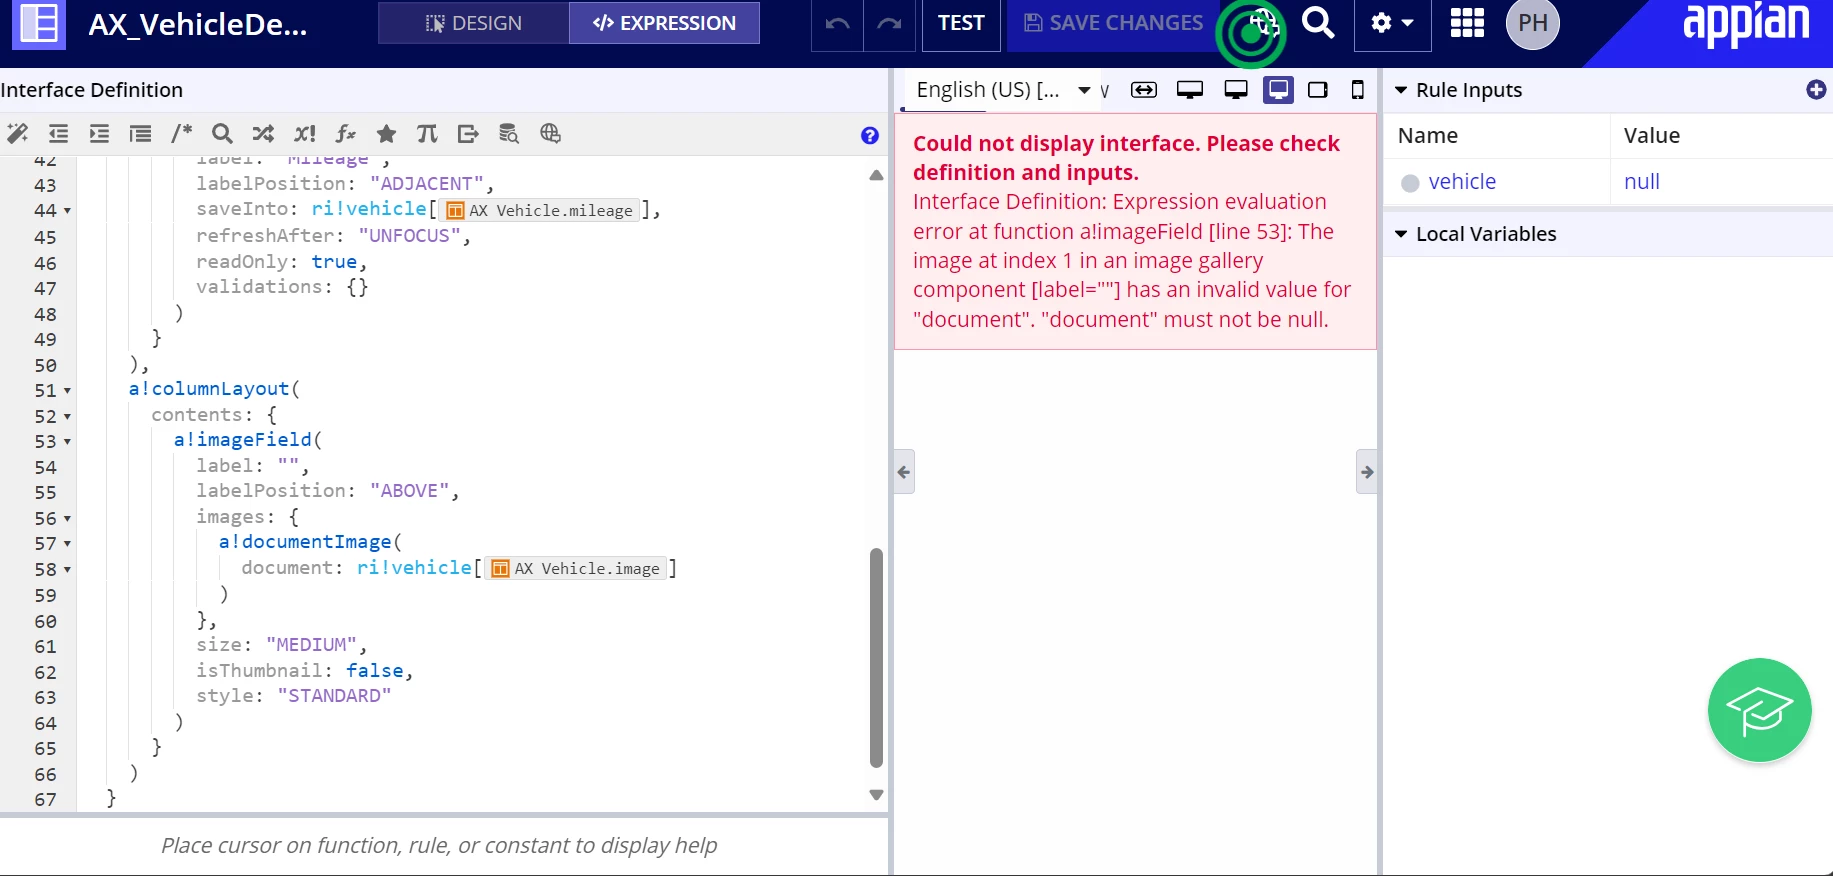
Task: Click the editor vertical scrollbar thumb
Action: [876, 657]
